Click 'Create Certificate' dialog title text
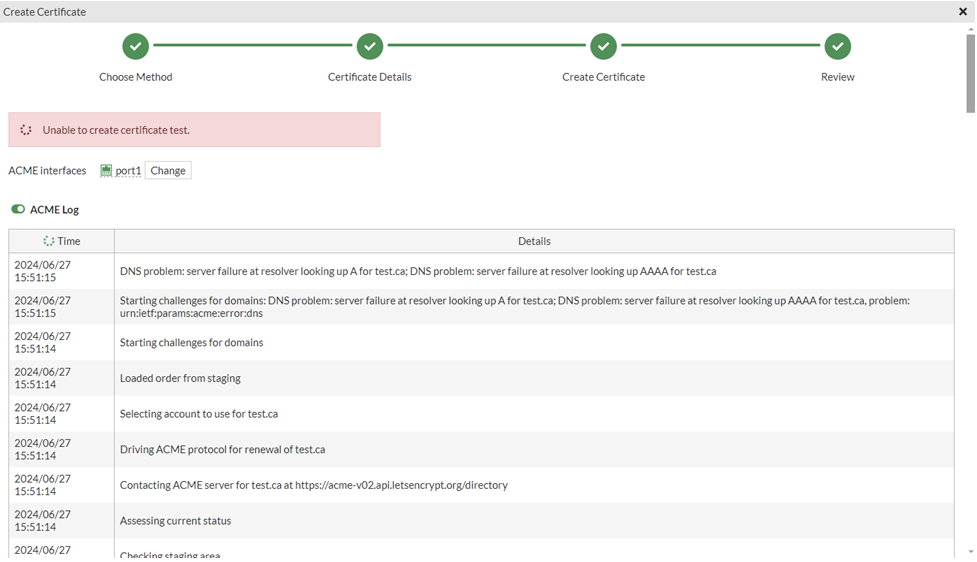977x562 pixels. [x=44, y=12]
